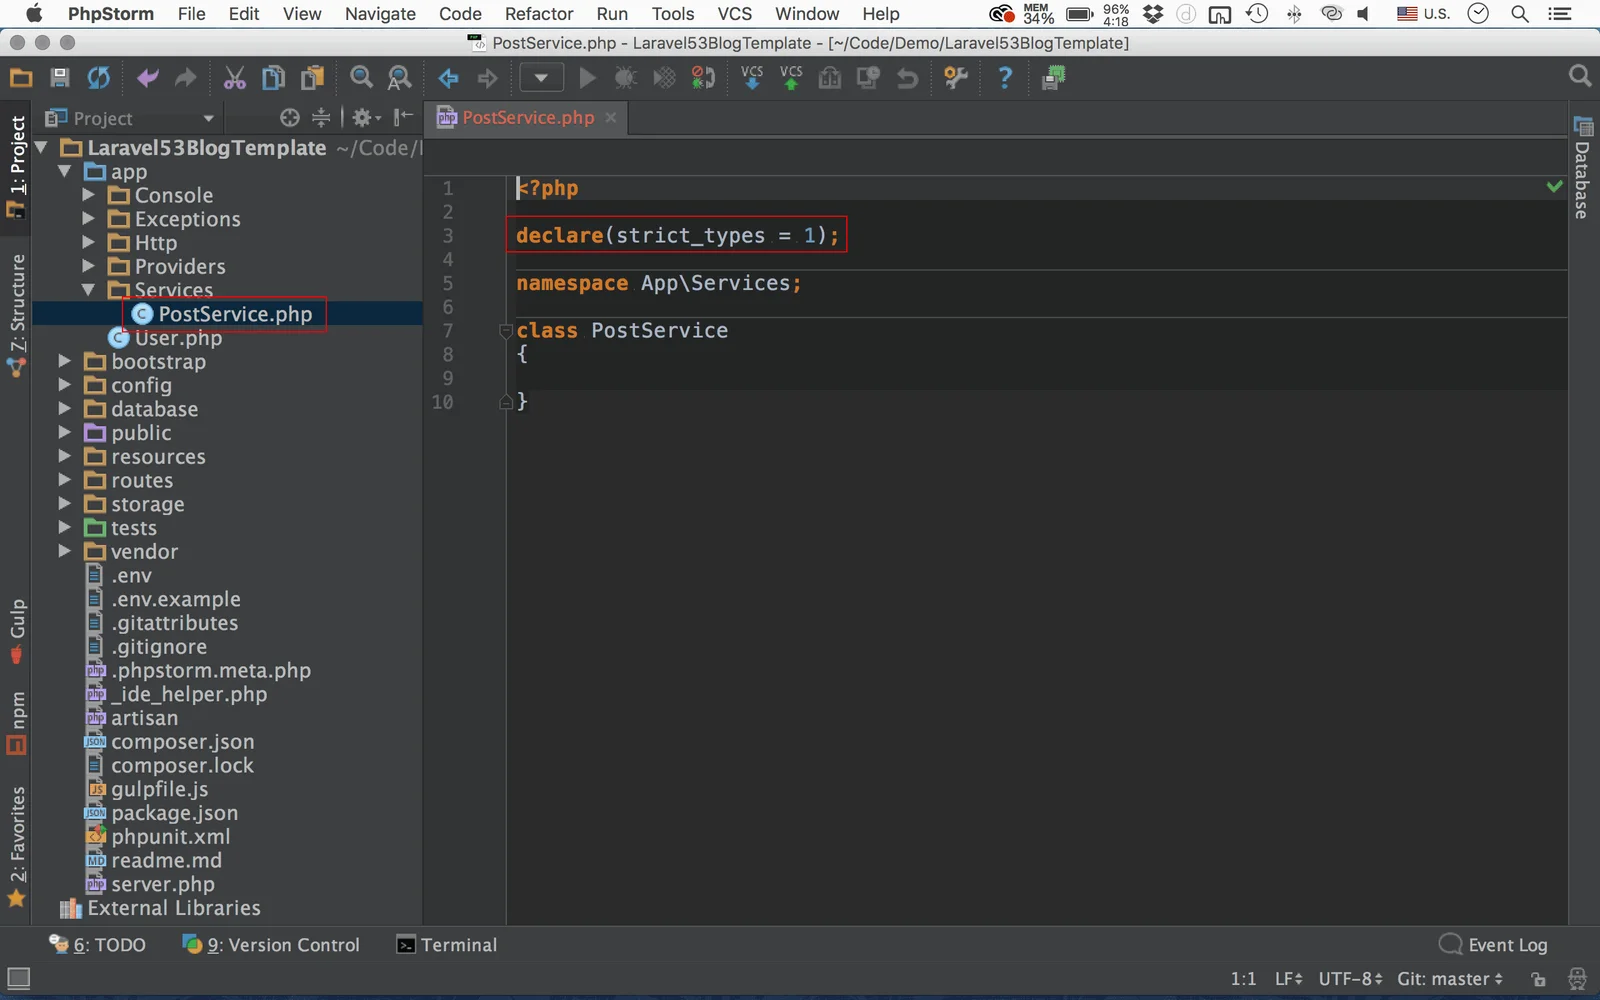Screen dimensions: 1600x1000
Task: Click the Synchronize refresh icon
Action: 98,78
